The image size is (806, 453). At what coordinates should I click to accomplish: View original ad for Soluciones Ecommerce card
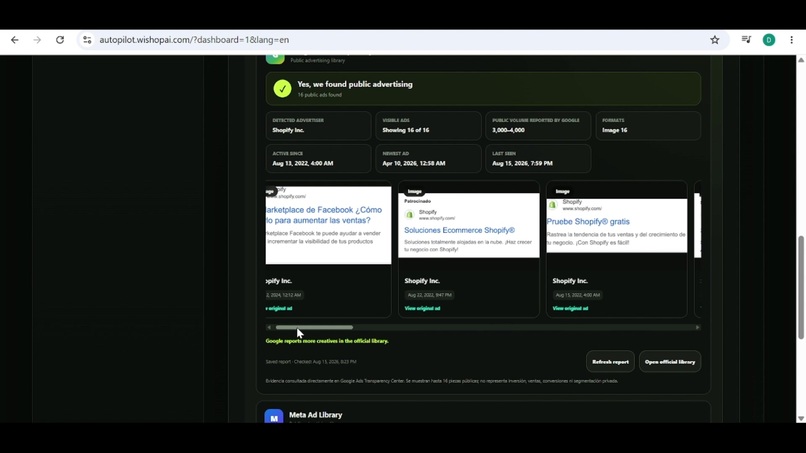(x=422, y=309)
